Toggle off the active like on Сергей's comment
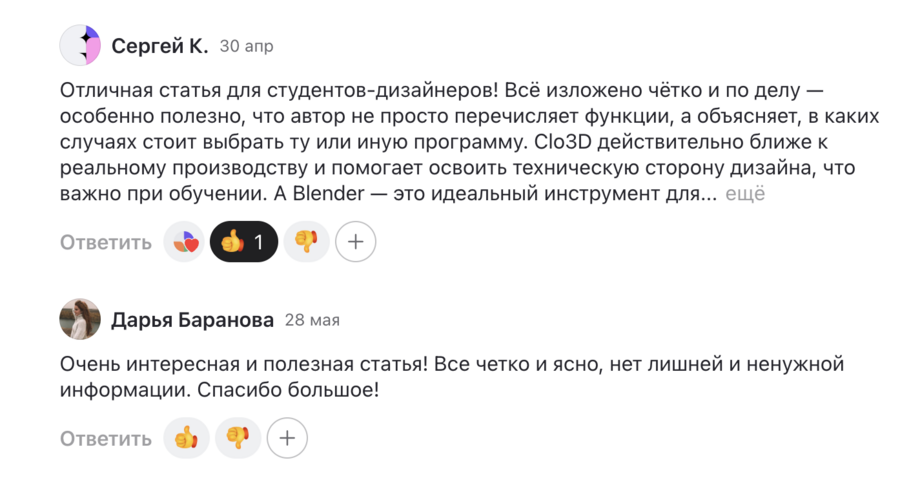Image resolution: width=900 pixels, height=478 pixels. click(243, 242)
